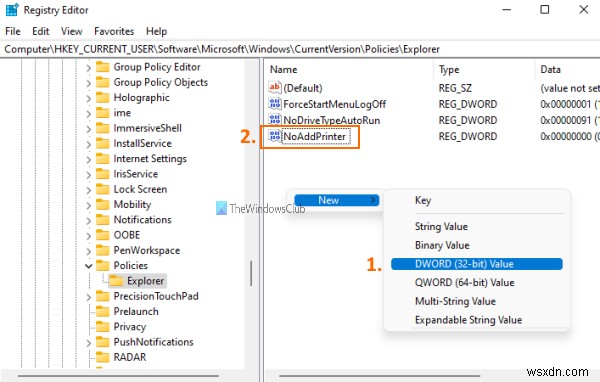The width and height of the screenshot is (600, 382).
Task: Expand the Holographic key
Action: click(88, 99)
